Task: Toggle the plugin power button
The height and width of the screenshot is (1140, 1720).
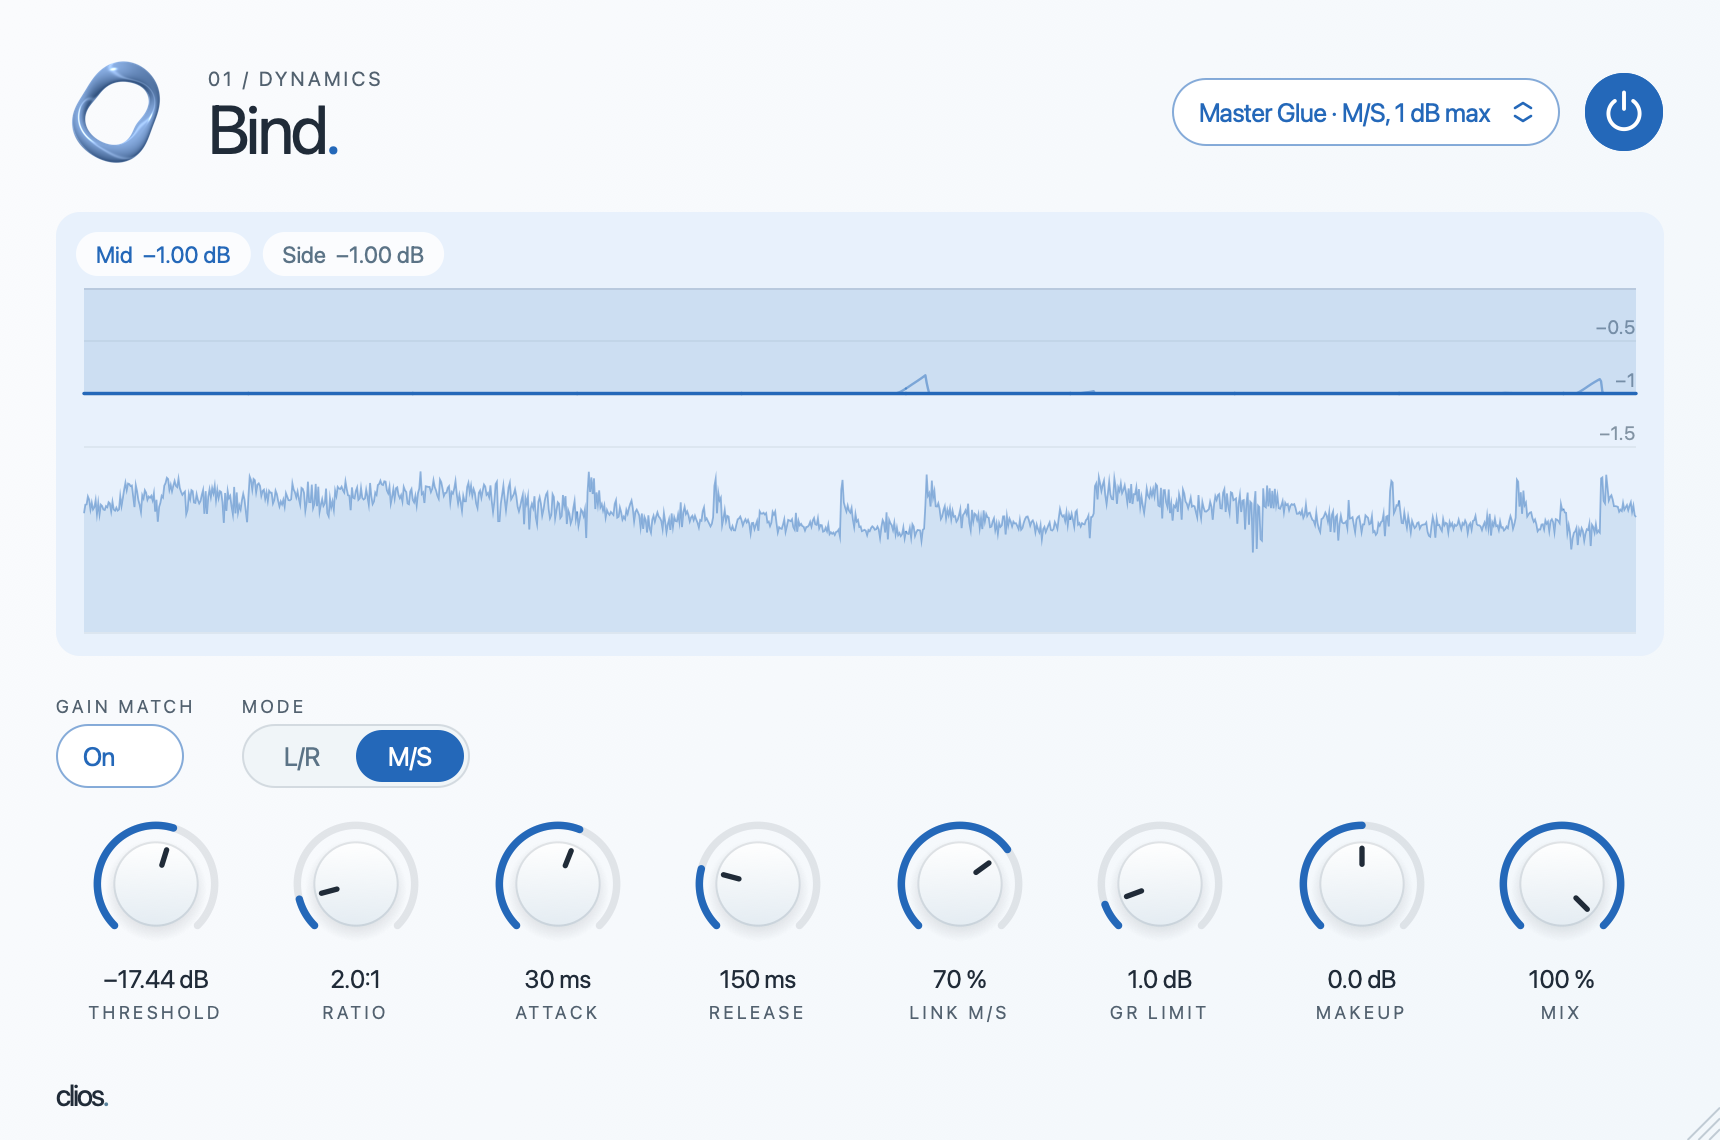Action: pyautogui.click(x=1623, y=112)
